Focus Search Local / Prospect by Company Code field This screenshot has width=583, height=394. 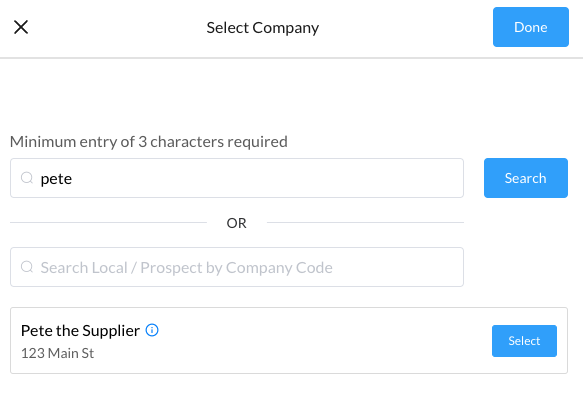(x=237, y=267)
